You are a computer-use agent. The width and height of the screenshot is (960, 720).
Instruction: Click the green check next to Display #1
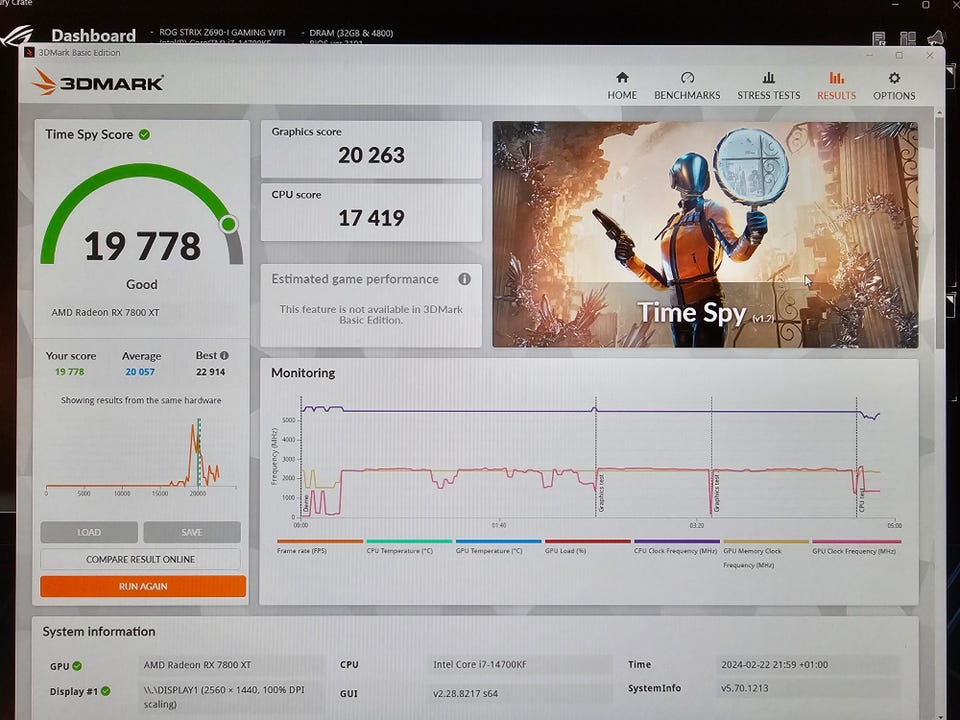[105, 691]
